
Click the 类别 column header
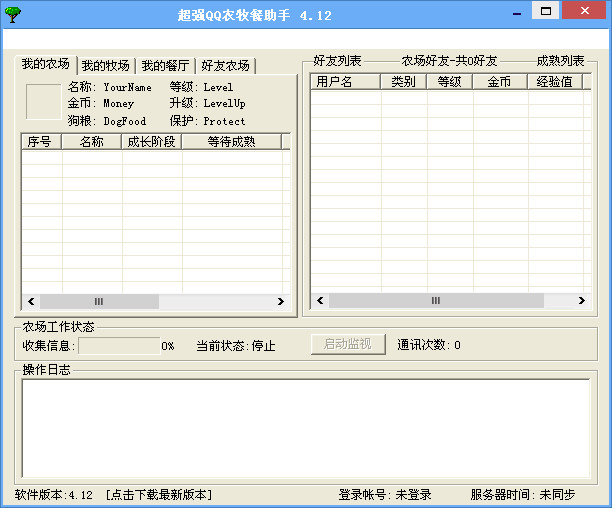[404, 82]
